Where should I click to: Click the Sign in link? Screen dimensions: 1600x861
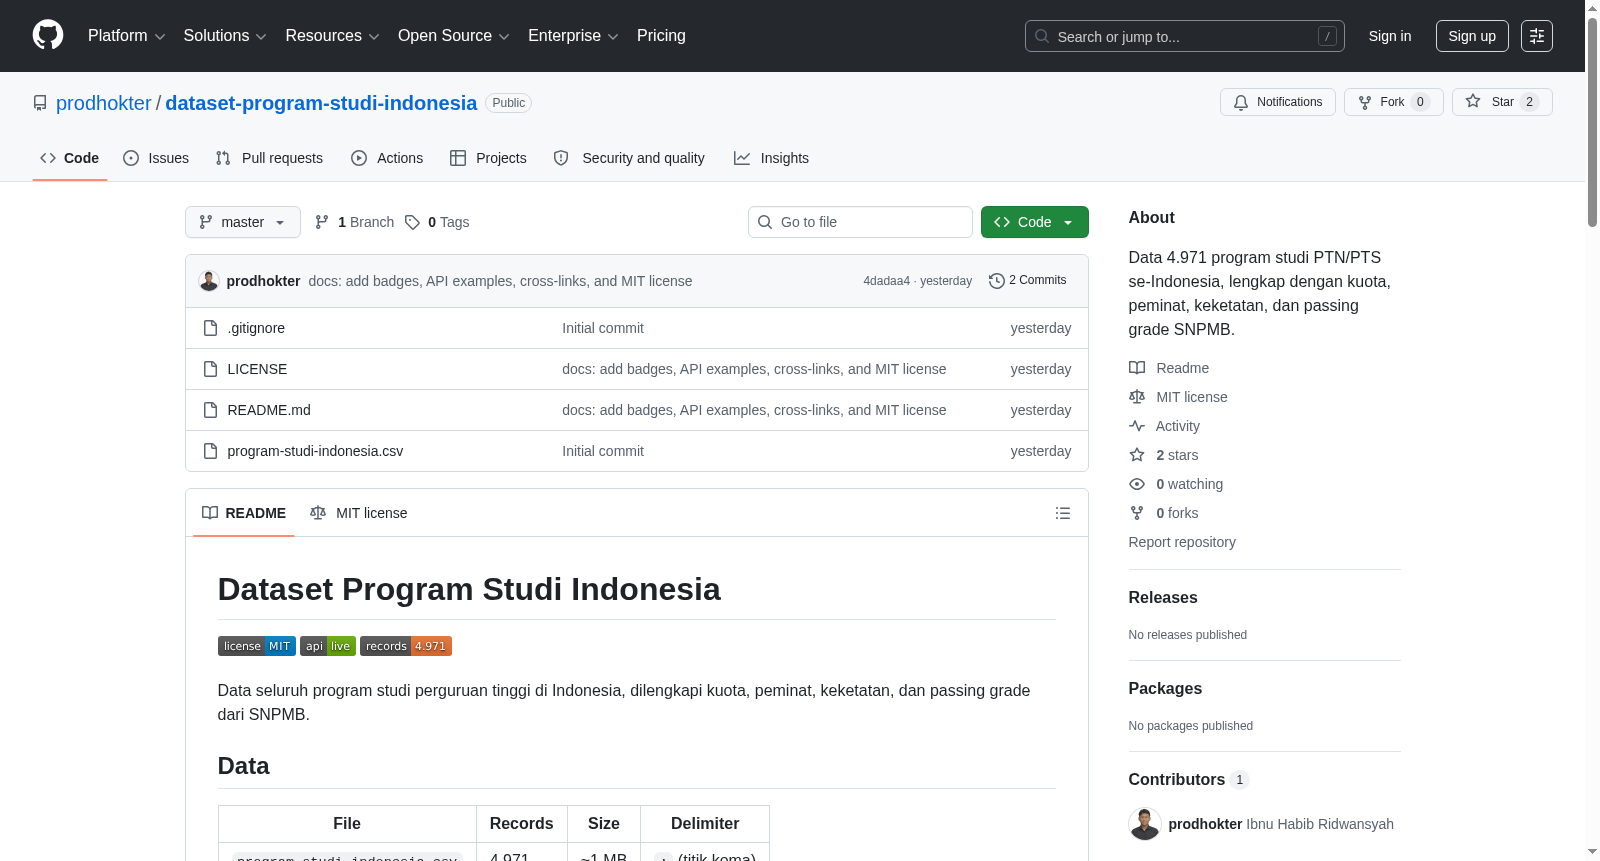click(x=1390, y=36)
